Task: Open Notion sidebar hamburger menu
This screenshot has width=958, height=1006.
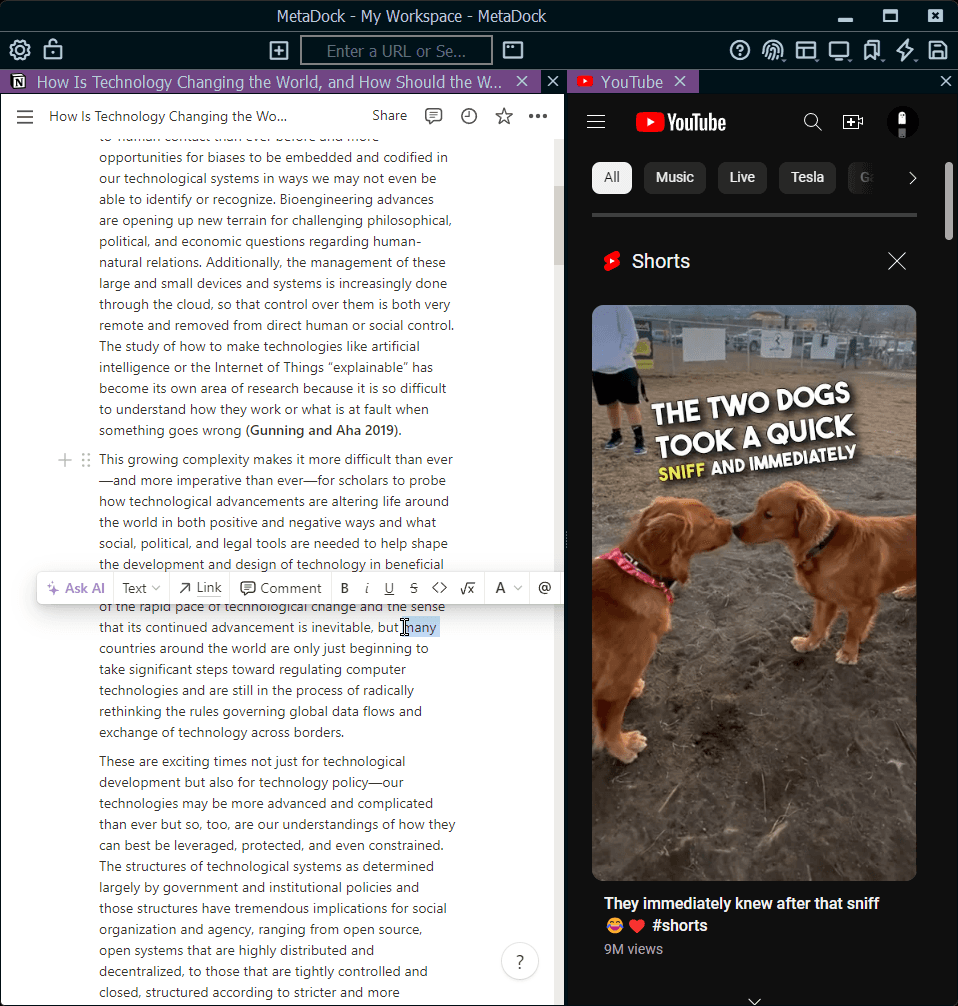Action: coord(25,117)
